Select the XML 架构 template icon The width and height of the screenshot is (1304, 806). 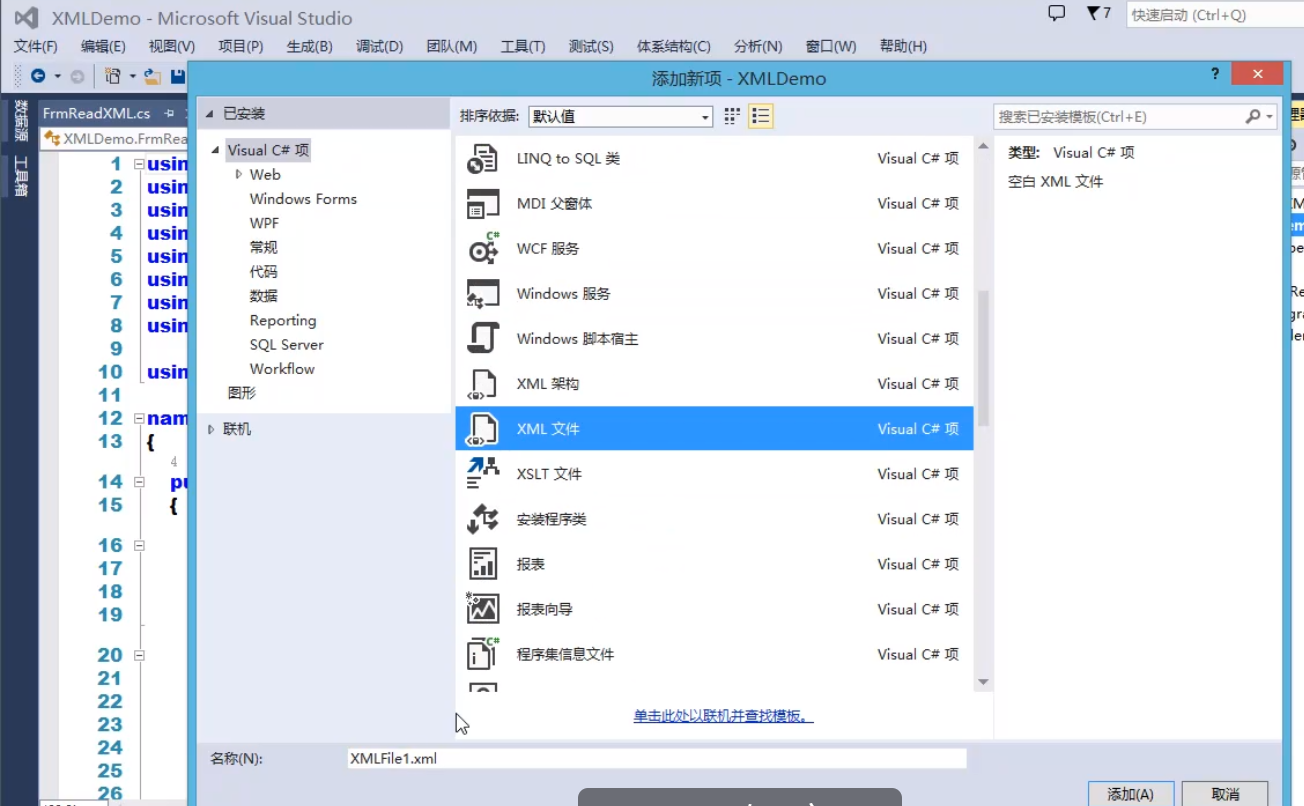point(483,384)
